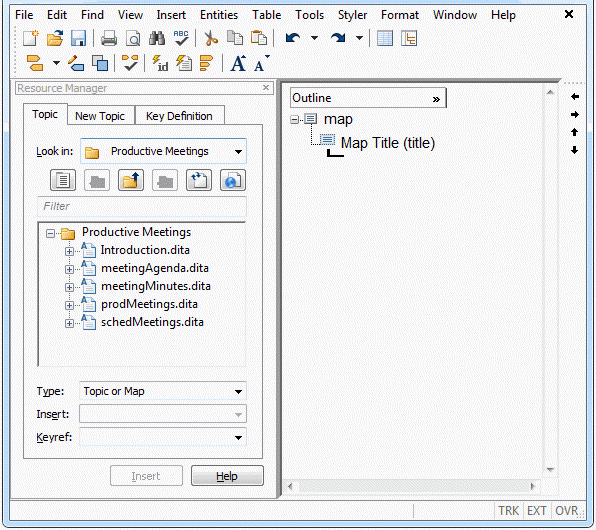Click into the Filter field
The image size is (596, 530).
[142, 206]
